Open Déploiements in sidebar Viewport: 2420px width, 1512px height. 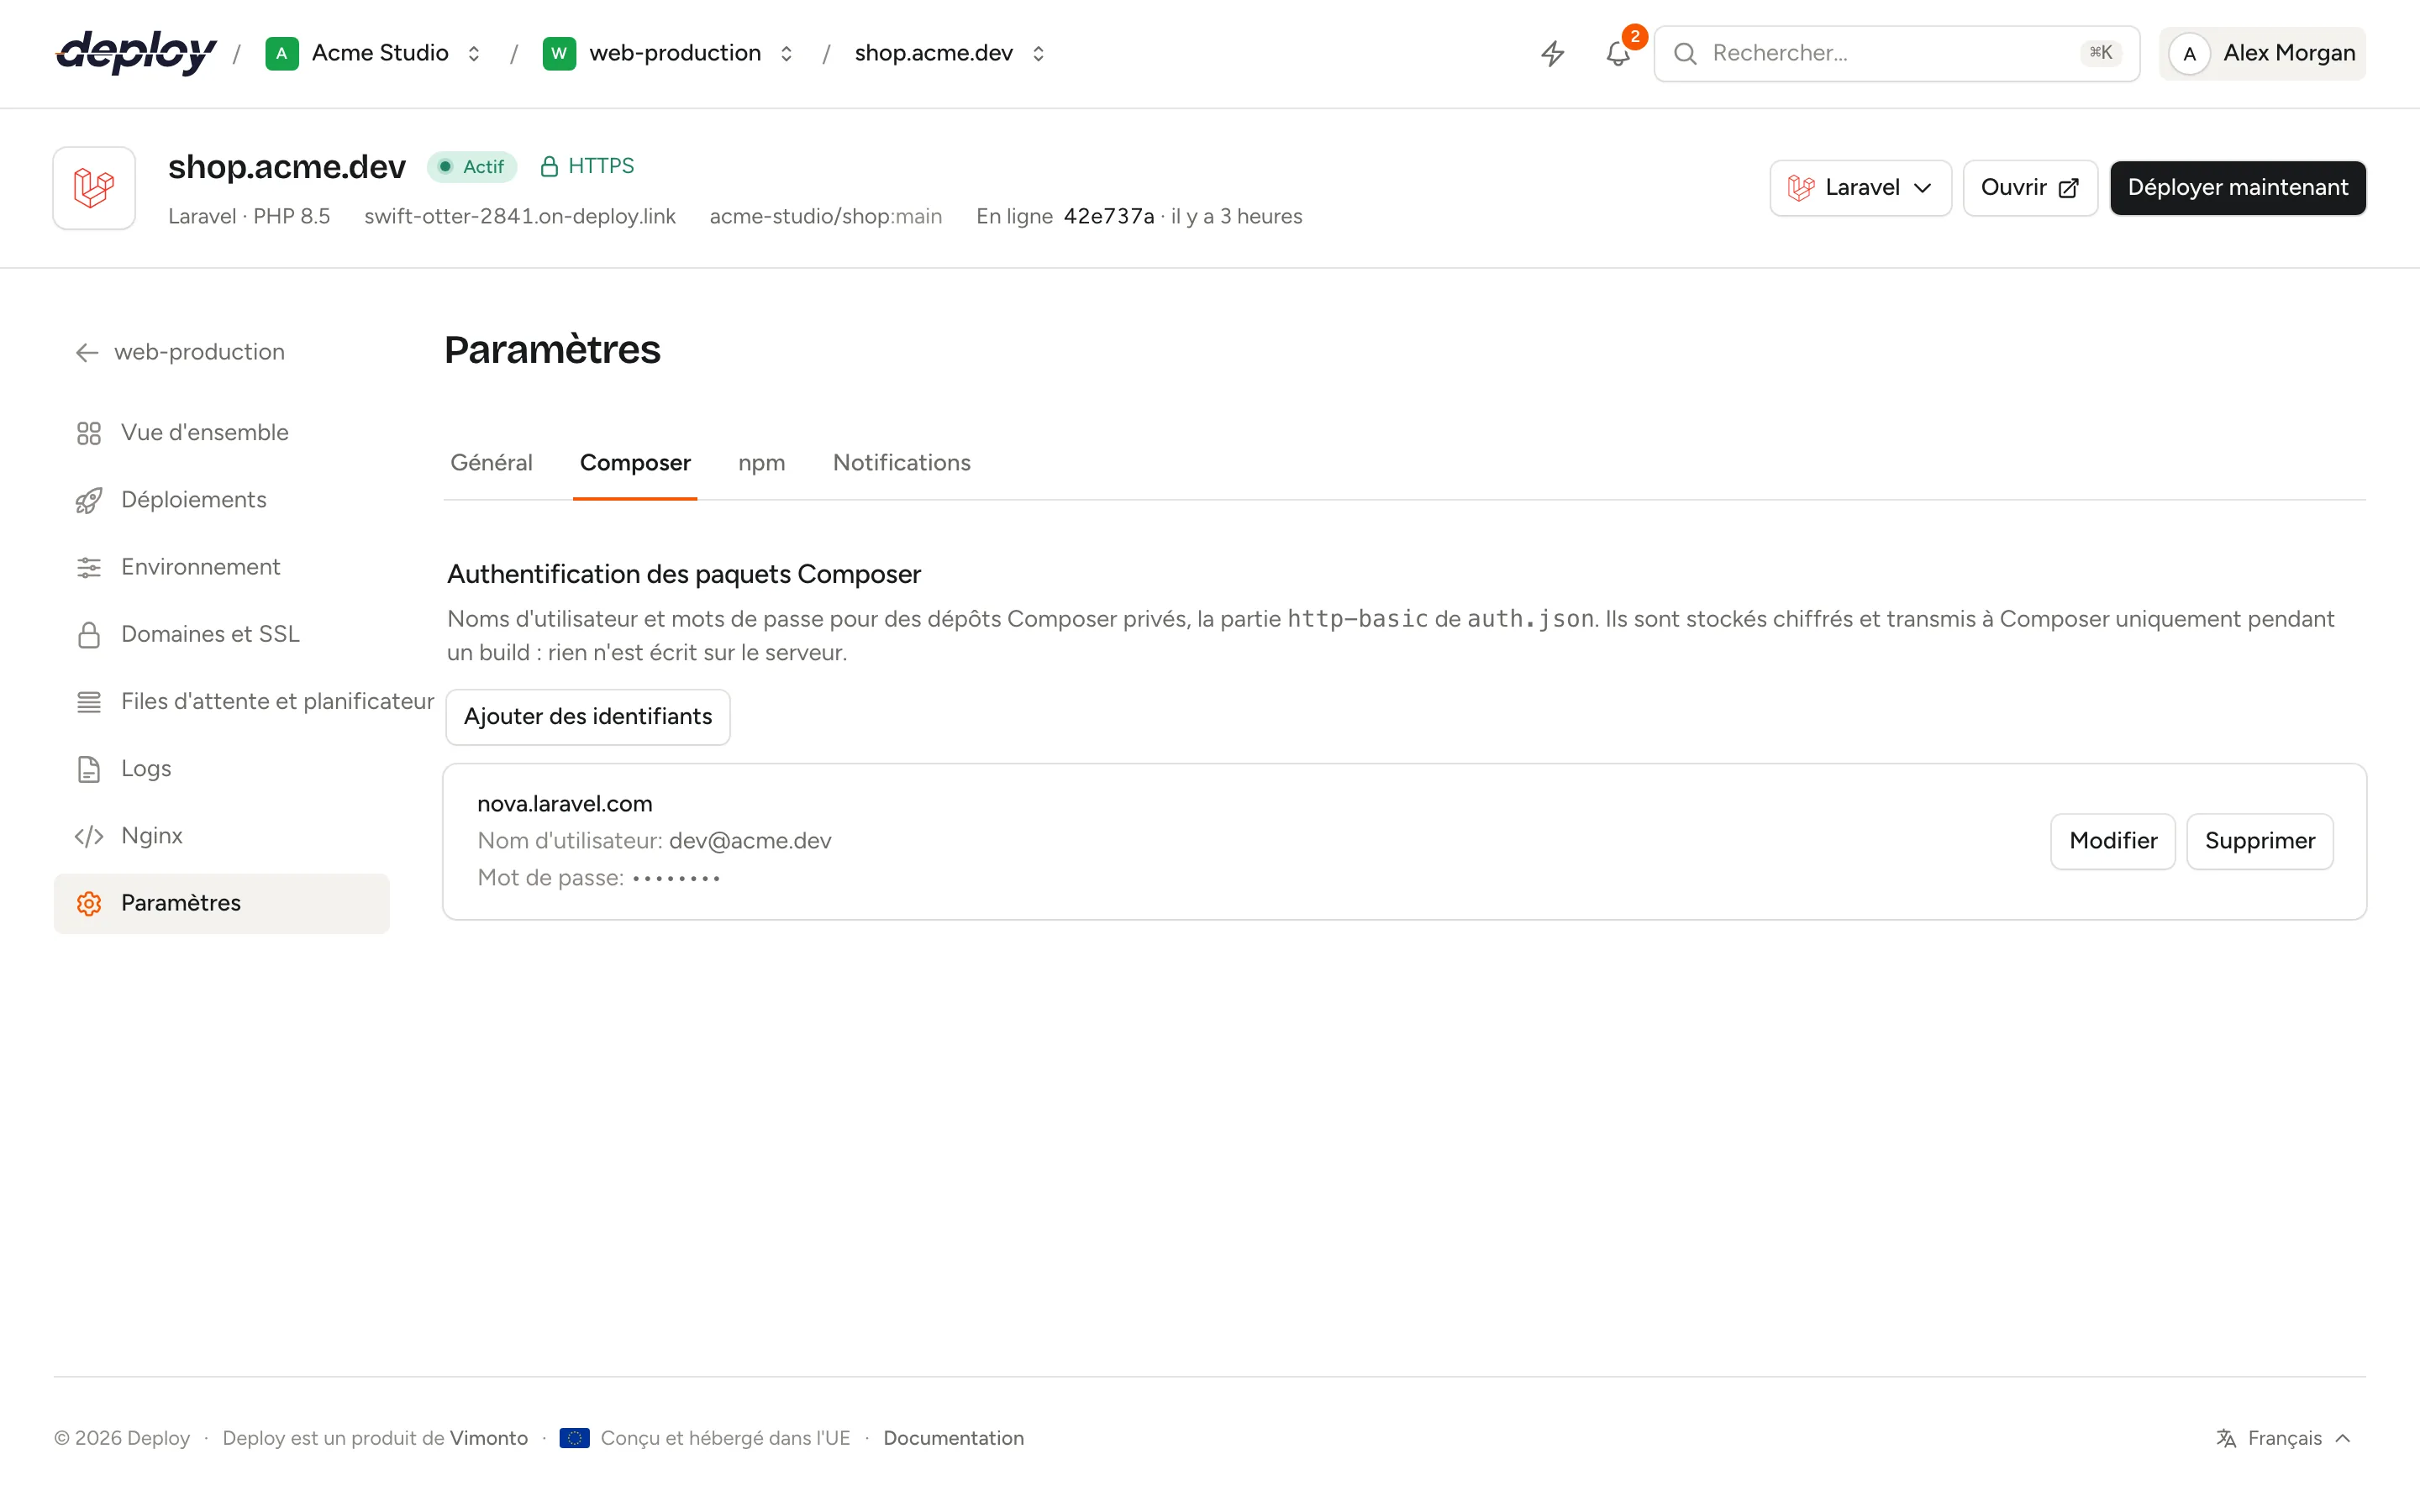coord(221,500)
